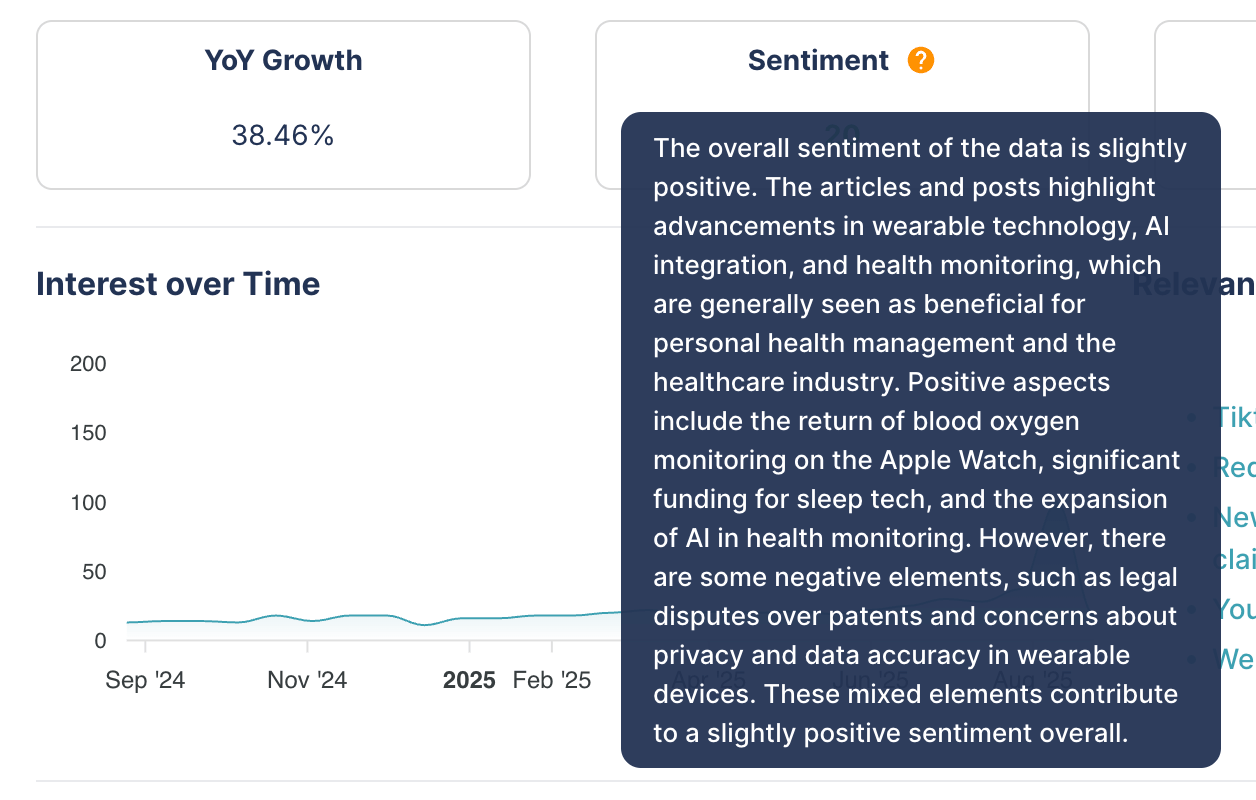
Task: Pick the Feb '25 x-axis label
Action: click(551, 681)
